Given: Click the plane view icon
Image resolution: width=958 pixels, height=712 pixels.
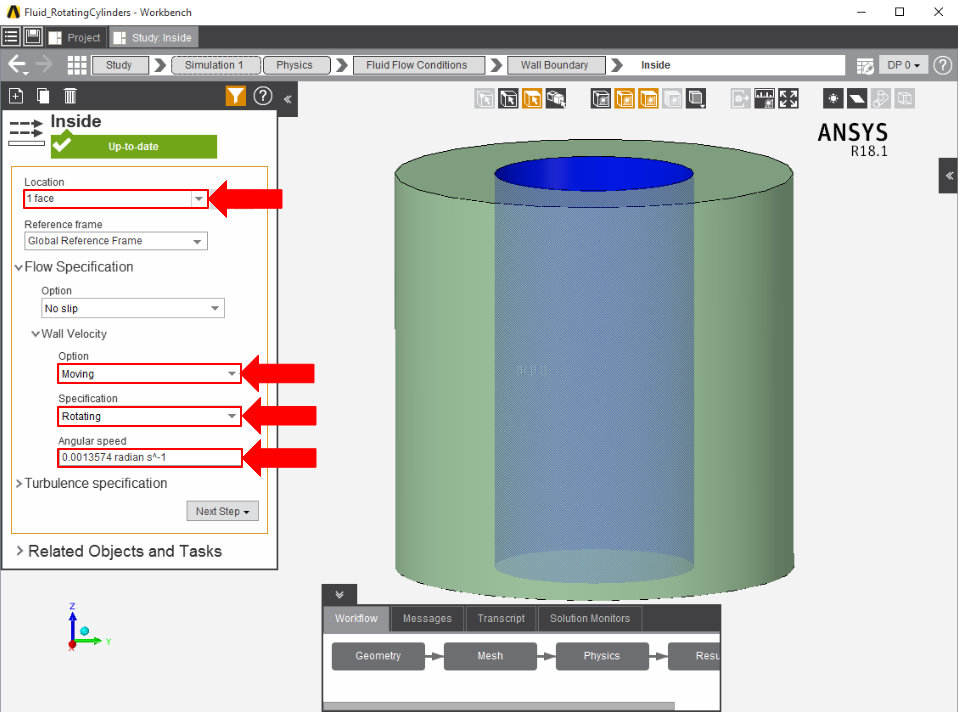Looking at the screenshot, I should pyautogui.click(x=857, y=98).
